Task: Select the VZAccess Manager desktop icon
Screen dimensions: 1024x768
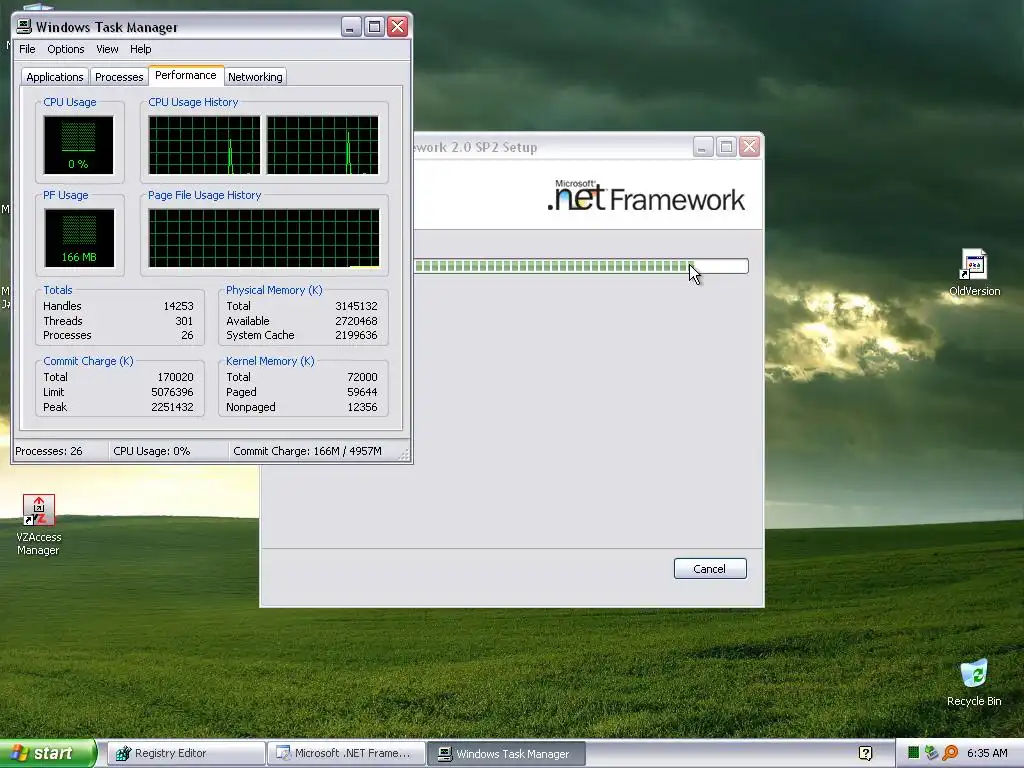Action: click(x=39, y=525)
